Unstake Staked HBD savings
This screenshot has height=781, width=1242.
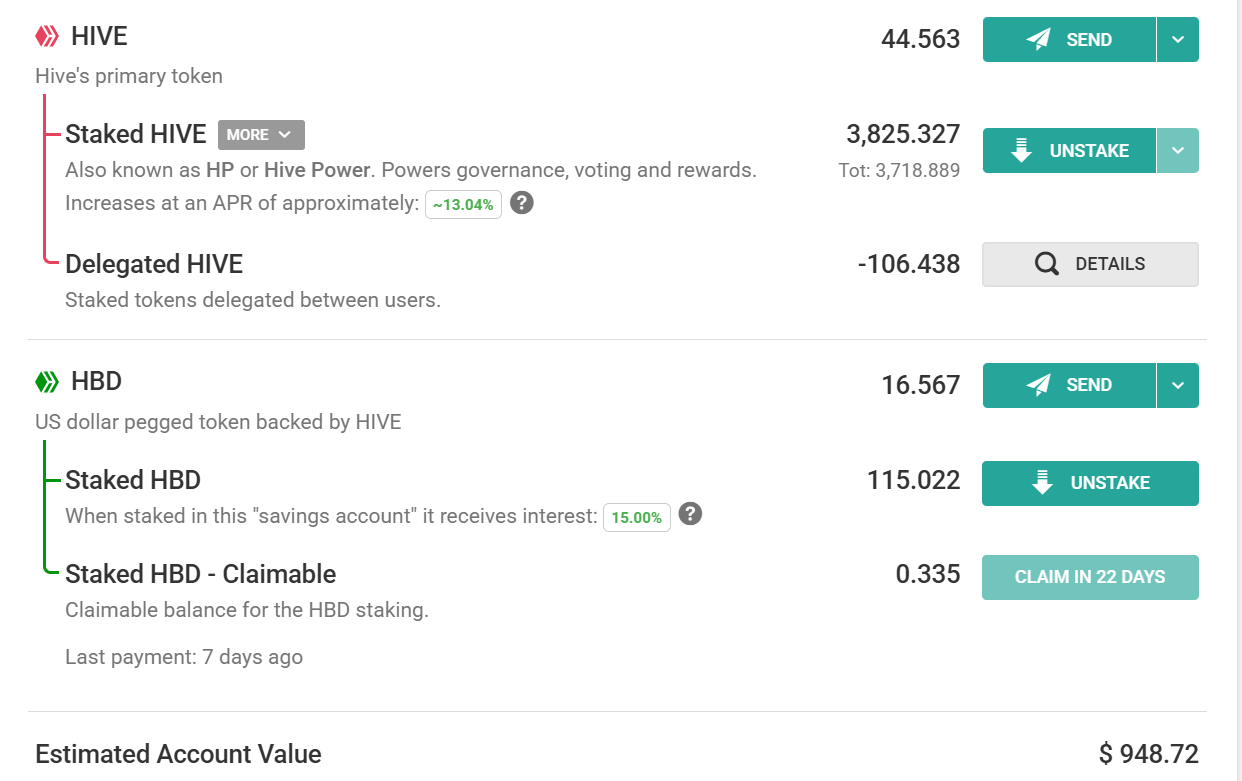(x=1090, y=483)
